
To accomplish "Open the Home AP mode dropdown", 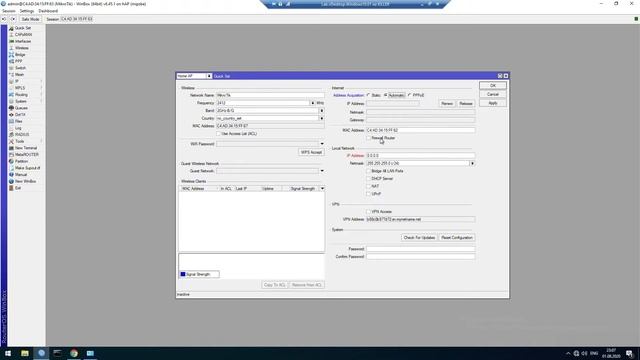I will [x=209, y=76].
